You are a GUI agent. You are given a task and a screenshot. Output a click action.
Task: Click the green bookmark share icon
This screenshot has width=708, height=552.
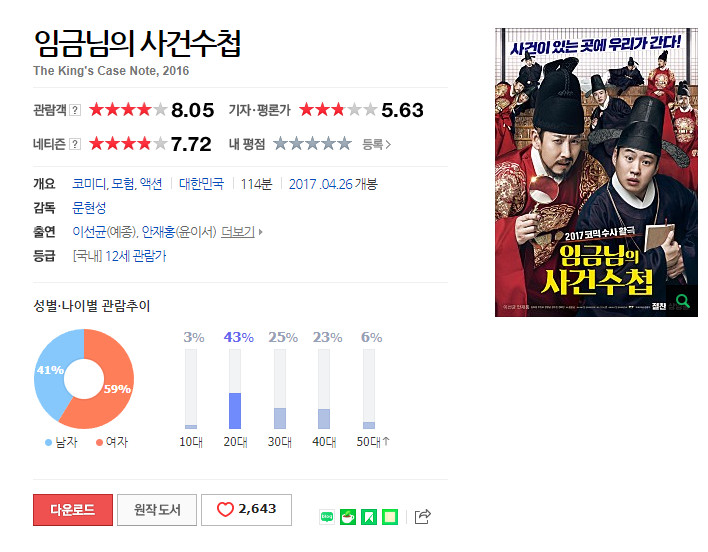click(x=369, y=517)
